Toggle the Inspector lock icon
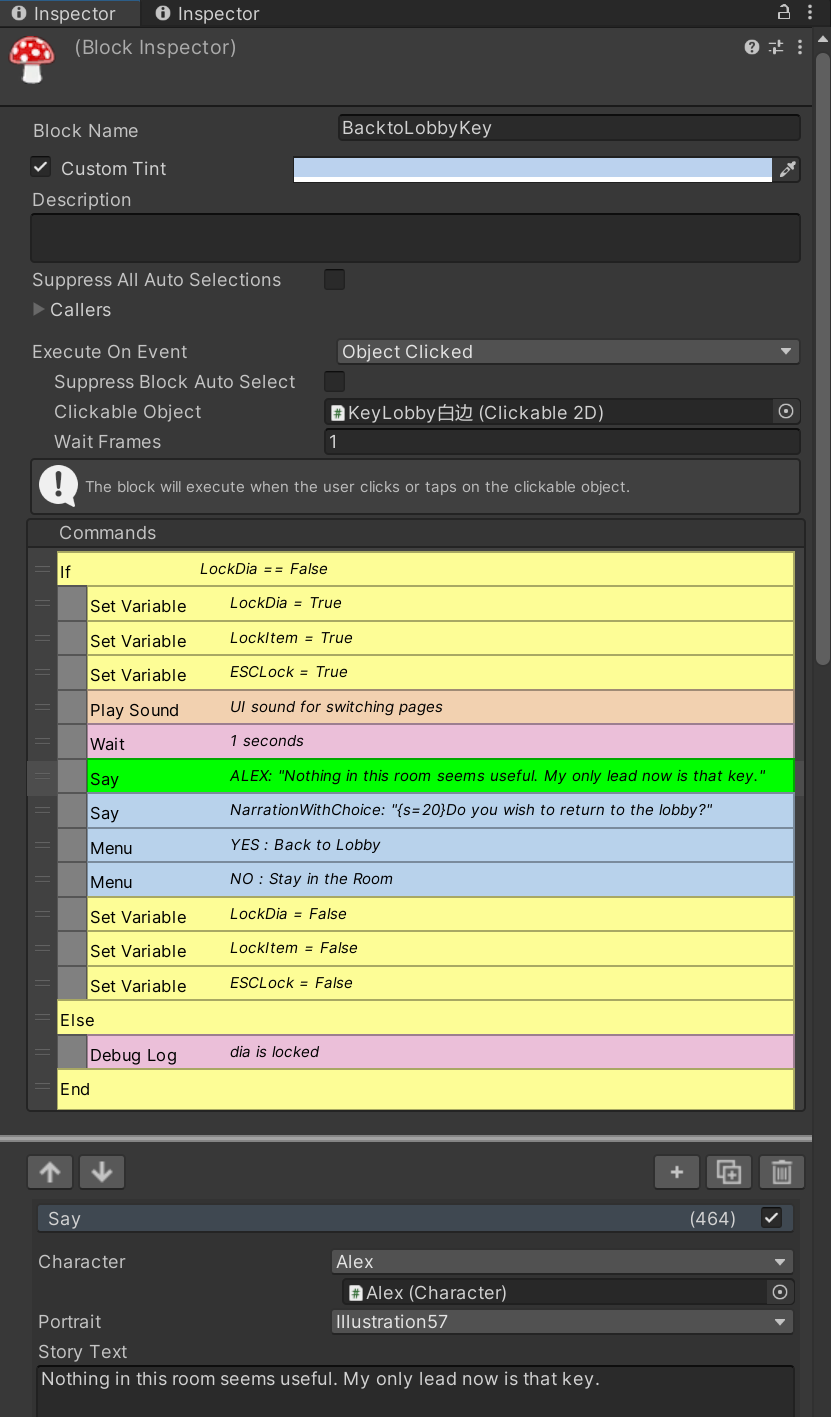The width and height of the screenshot is (831, 1417). tap(784, 12)
